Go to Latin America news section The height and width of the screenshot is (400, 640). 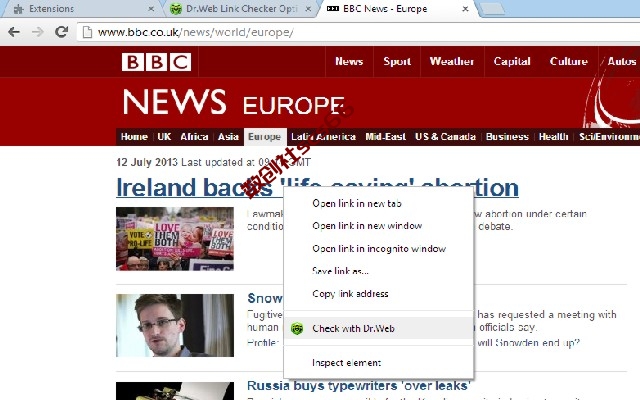point(323,137)
